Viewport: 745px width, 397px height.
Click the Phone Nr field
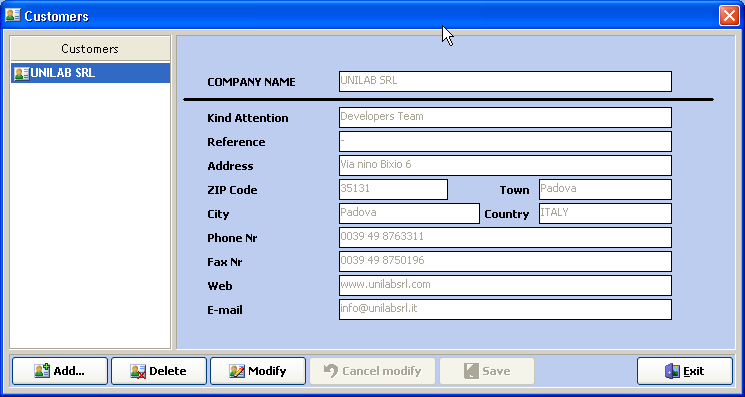click(505, 237)
